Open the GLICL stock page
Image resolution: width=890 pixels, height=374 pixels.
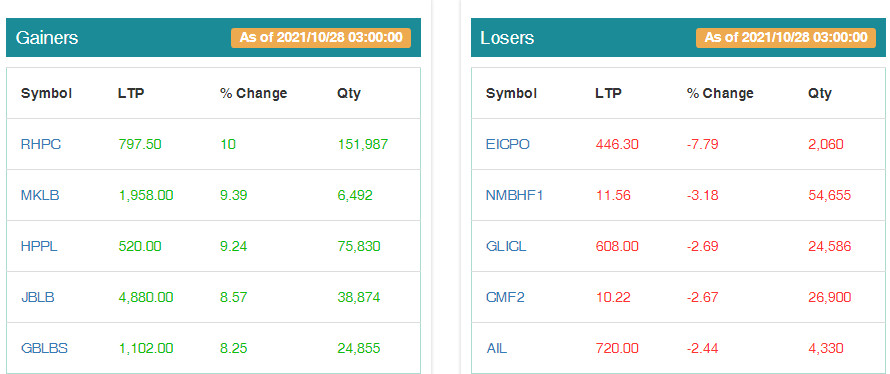click(x=506, y=246)
